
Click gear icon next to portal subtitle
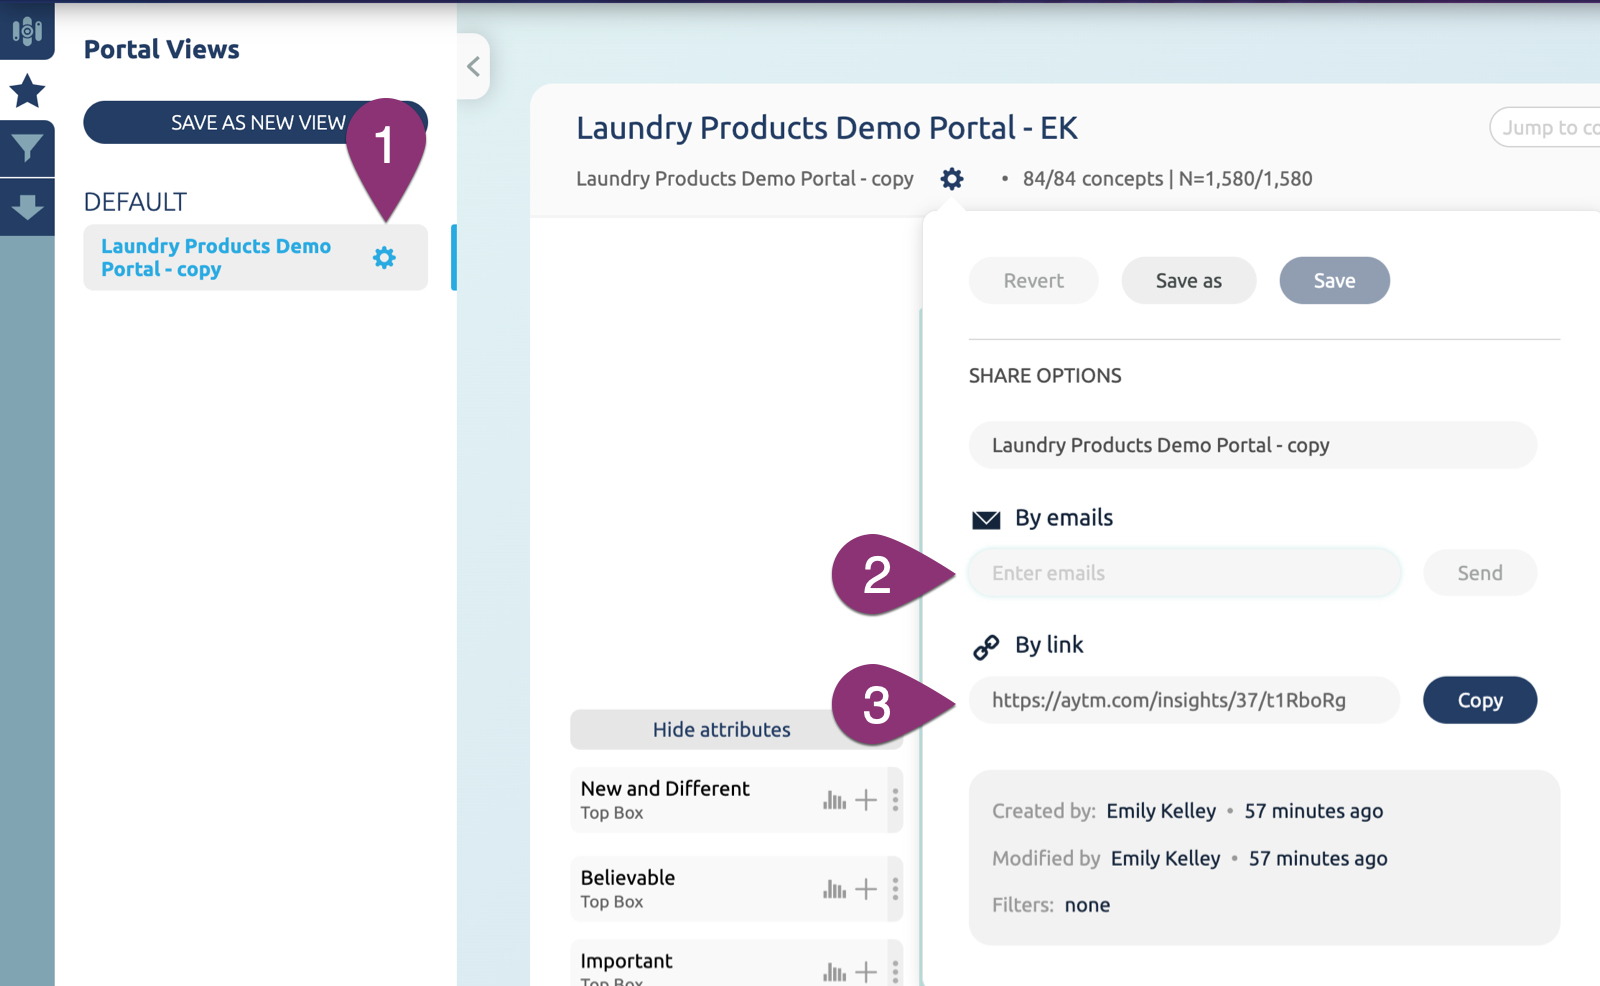coord(952,179)
